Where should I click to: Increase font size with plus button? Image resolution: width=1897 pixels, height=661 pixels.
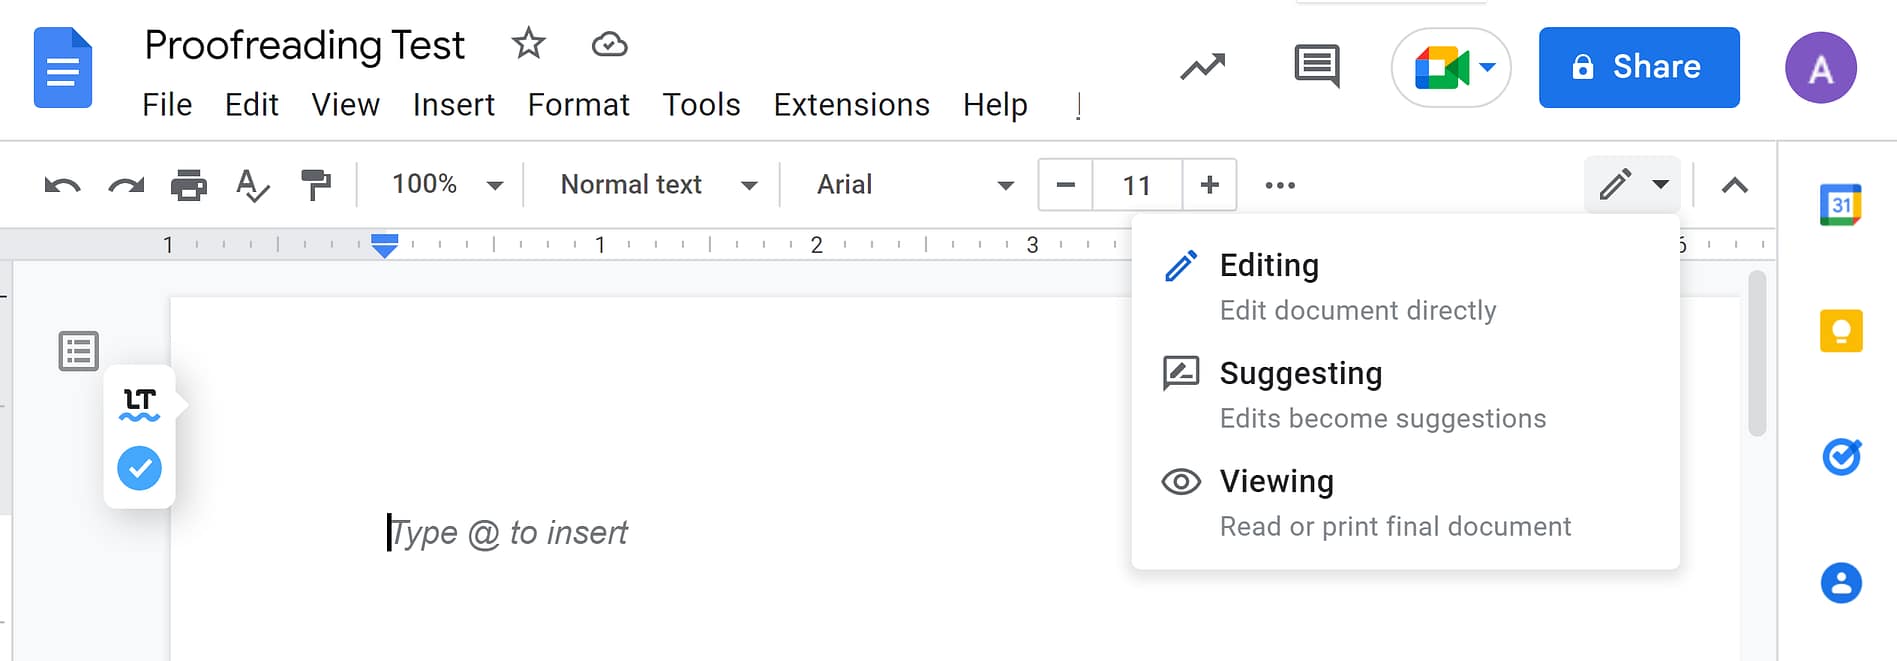[x=1209, y=185]
